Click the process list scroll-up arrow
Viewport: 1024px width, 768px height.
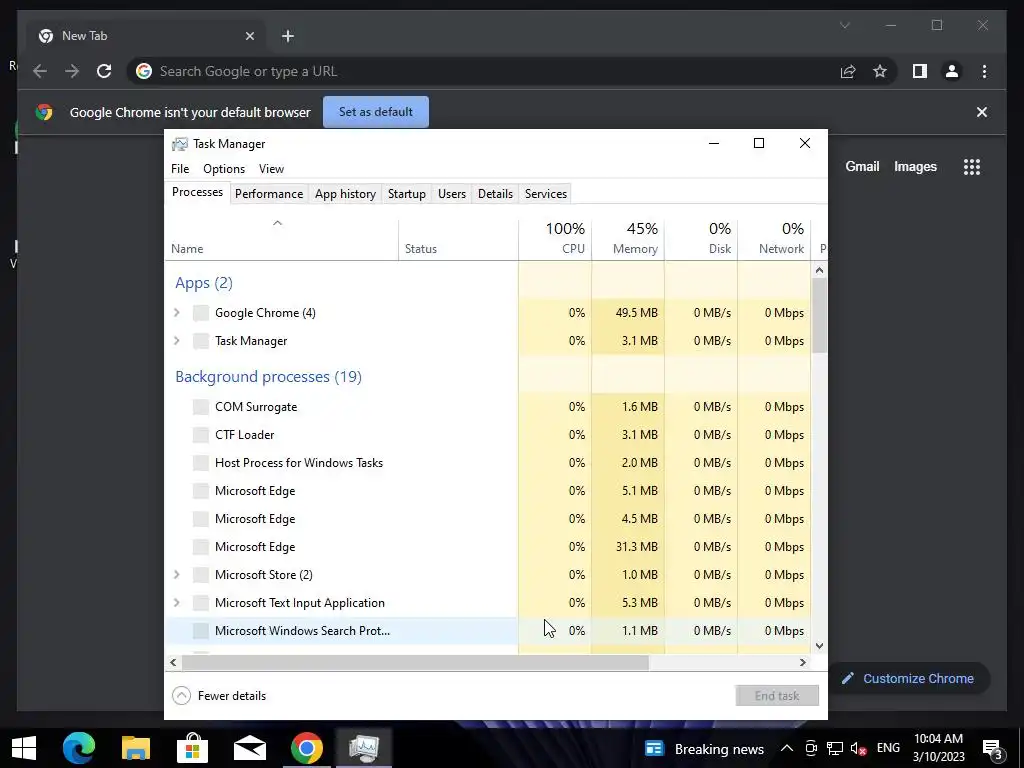(820, 270)
